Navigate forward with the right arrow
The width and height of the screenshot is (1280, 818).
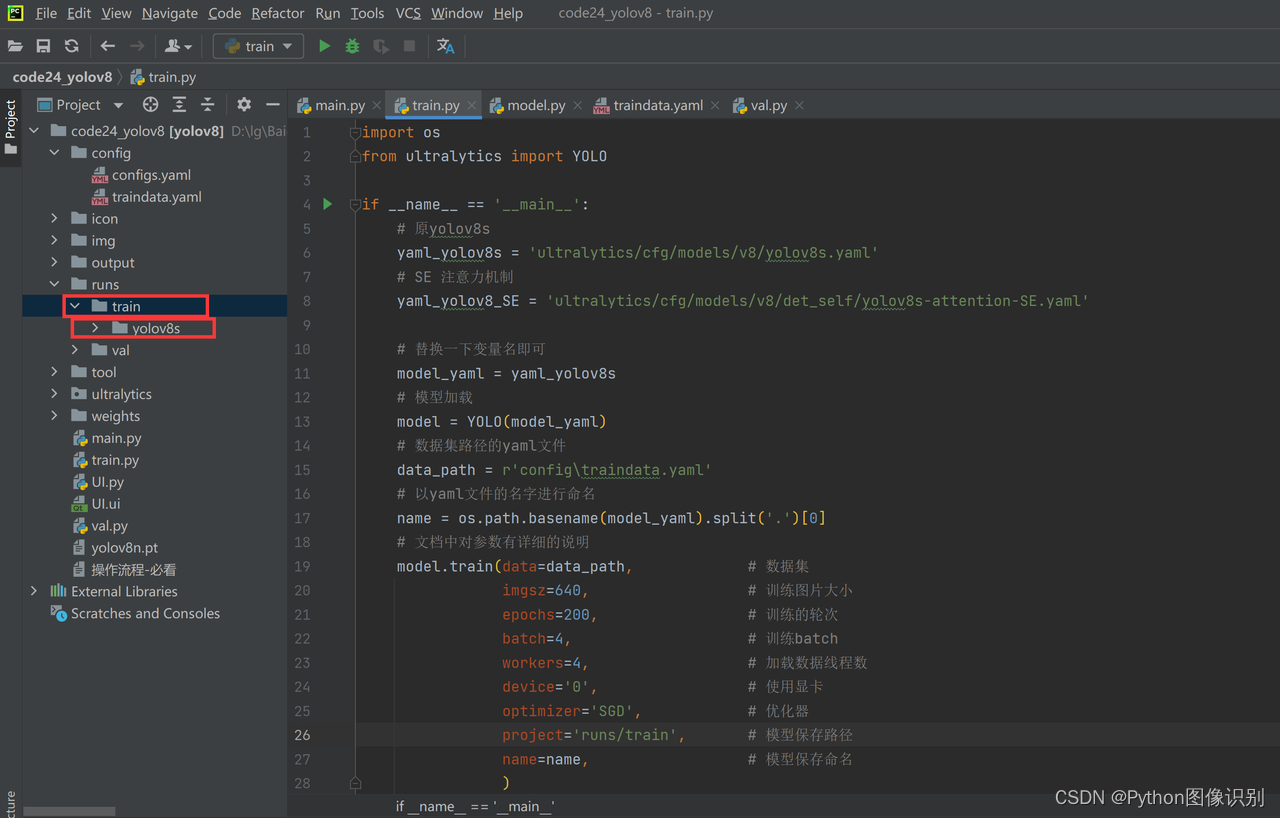pos(137,46)
